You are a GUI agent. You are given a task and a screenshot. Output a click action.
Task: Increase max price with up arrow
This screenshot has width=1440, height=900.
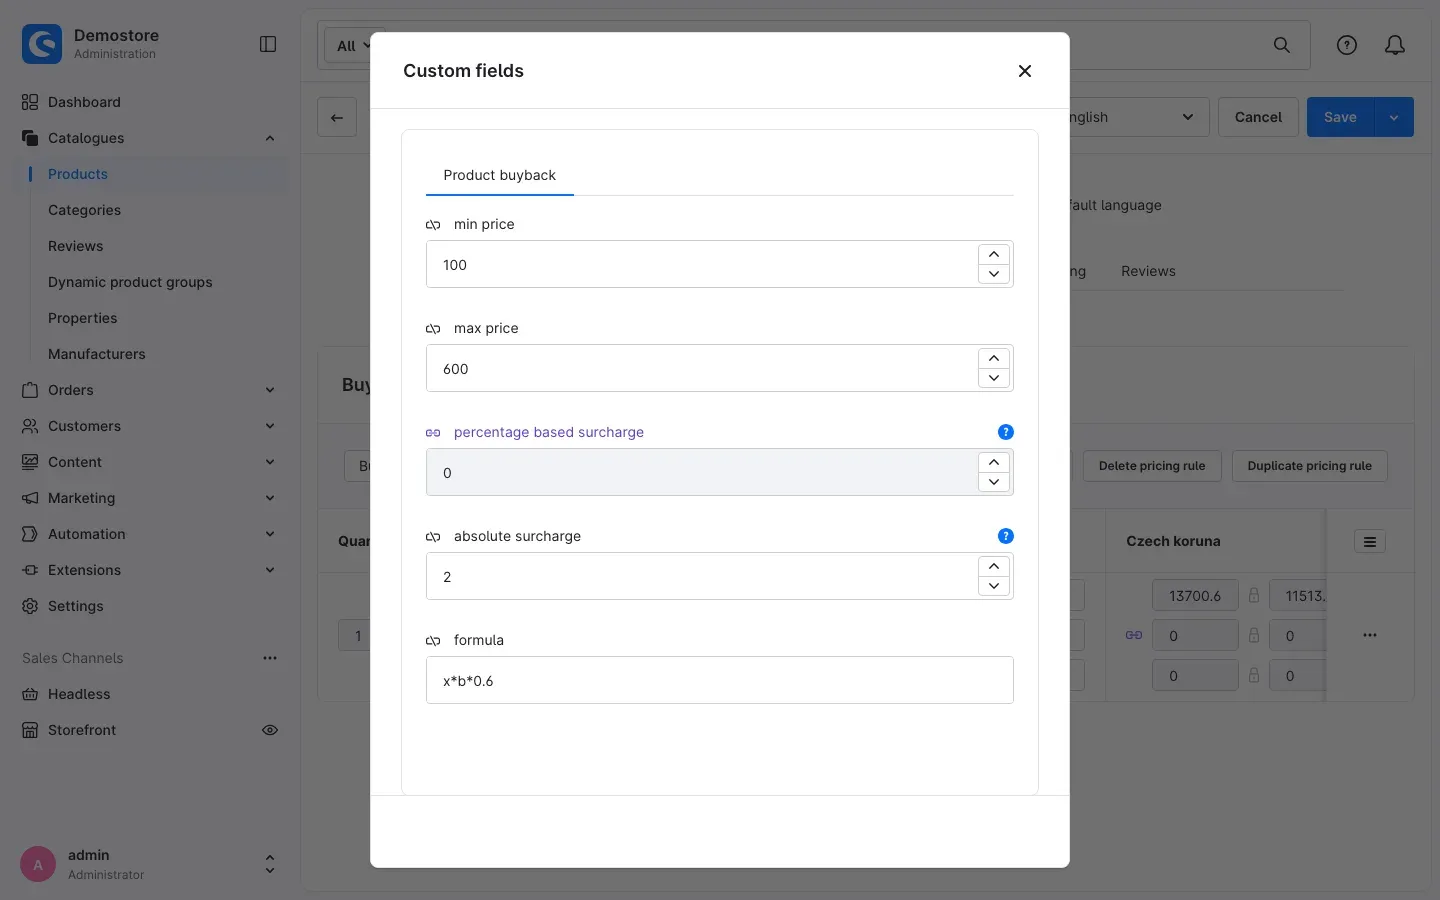pos(994,358)
